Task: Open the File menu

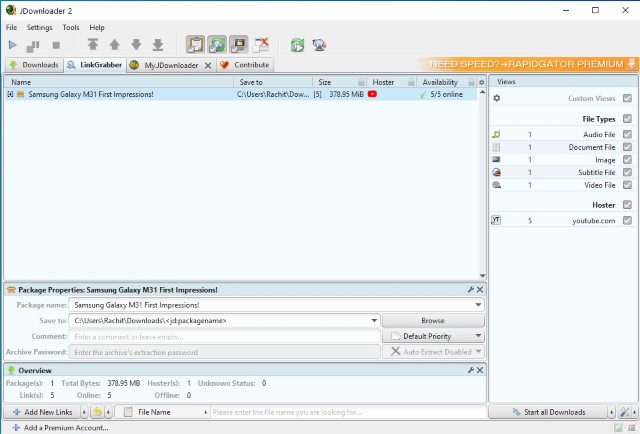Action: (x=11, y=27)
